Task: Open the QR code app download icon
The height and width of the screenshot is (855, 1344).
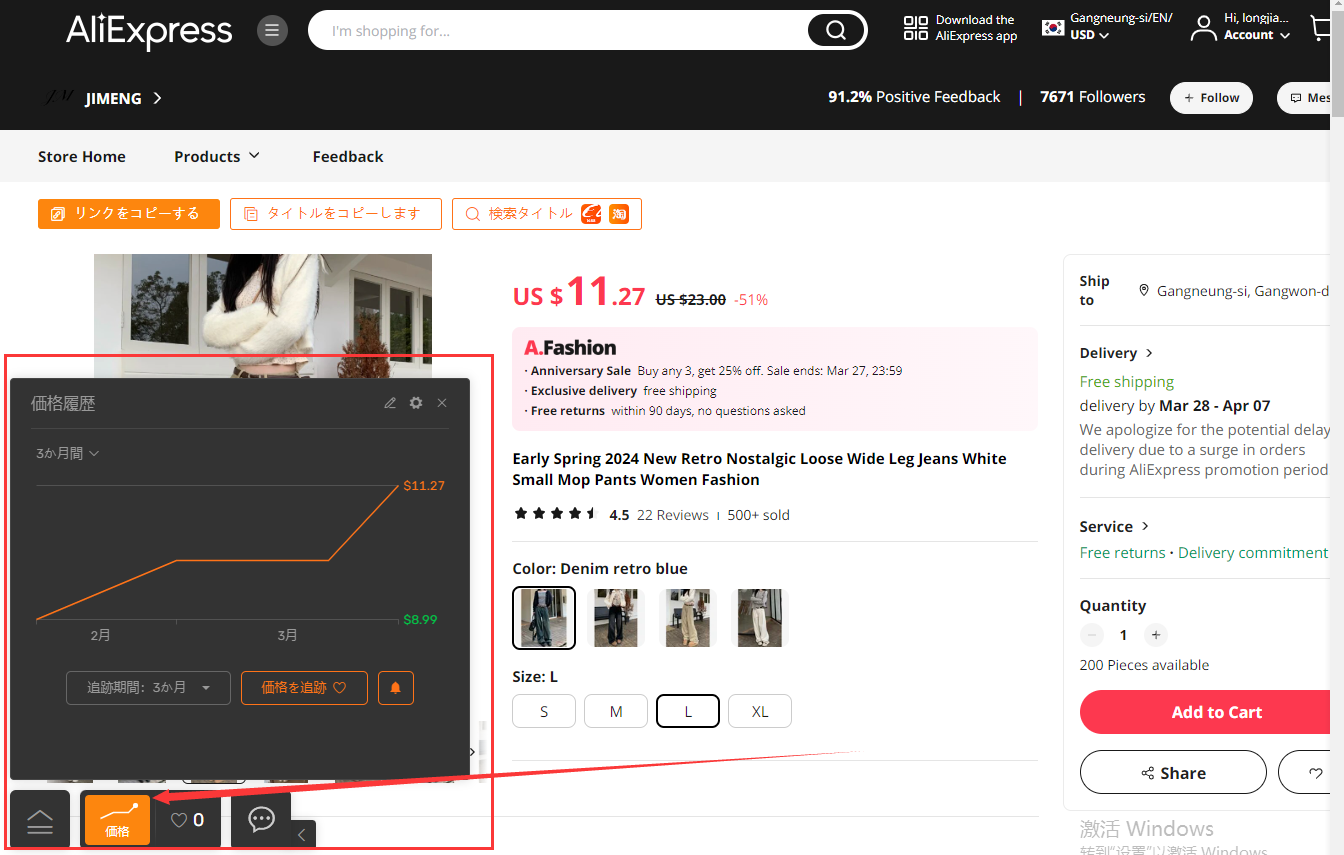Action: point(915,28)
